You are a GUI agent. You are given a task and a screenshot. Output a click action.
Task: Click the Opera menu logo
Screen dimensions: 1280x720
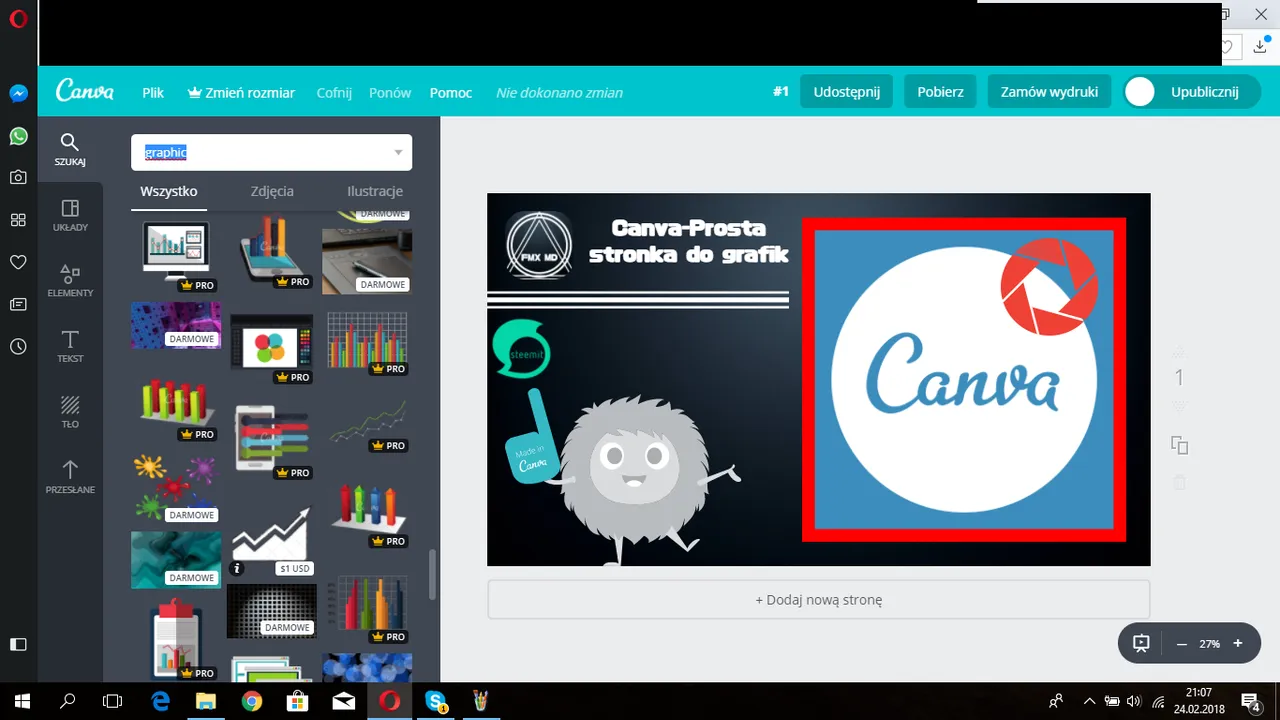click(18, 19)
